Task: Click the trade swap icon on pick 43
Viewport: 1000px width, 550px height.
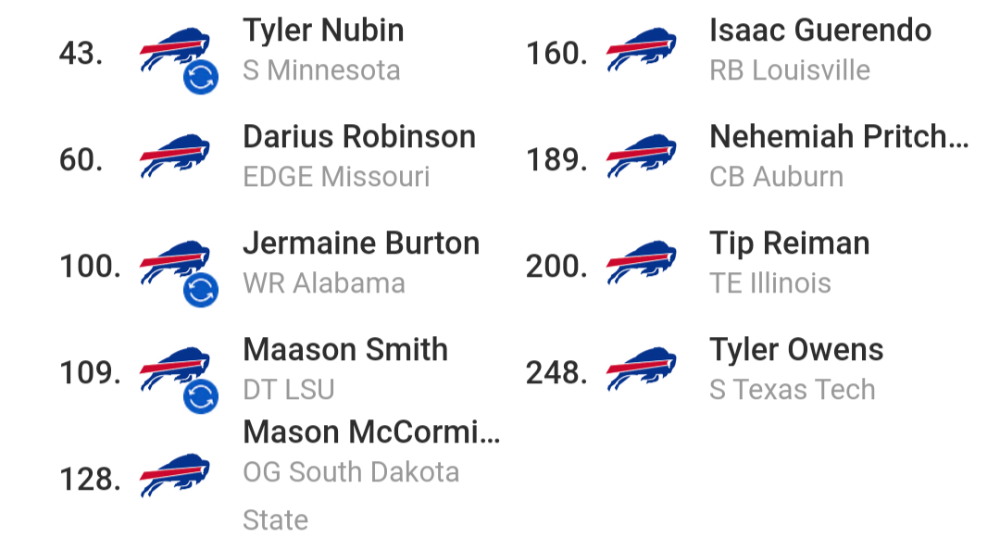Action: point(201,77)
